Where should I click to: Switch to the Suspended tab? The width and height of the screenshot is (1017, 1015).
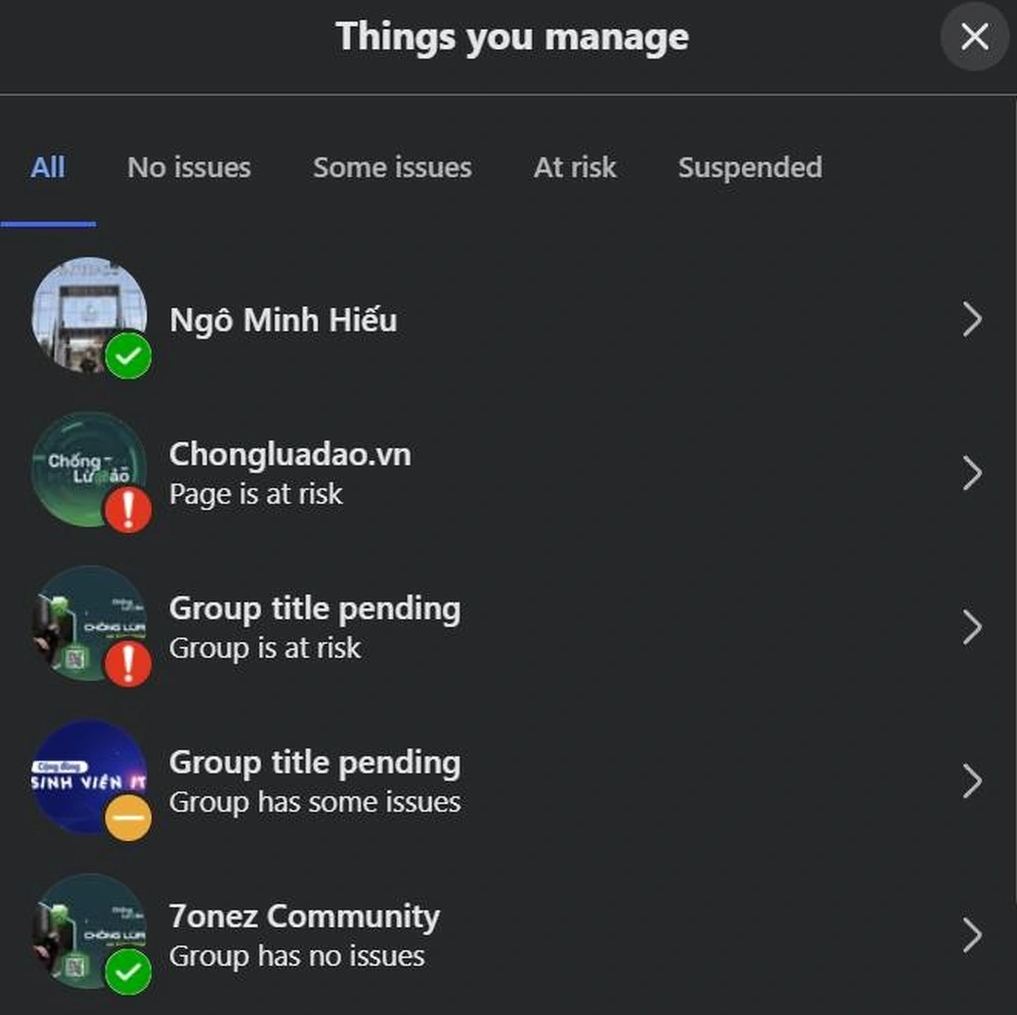point(750,167)
